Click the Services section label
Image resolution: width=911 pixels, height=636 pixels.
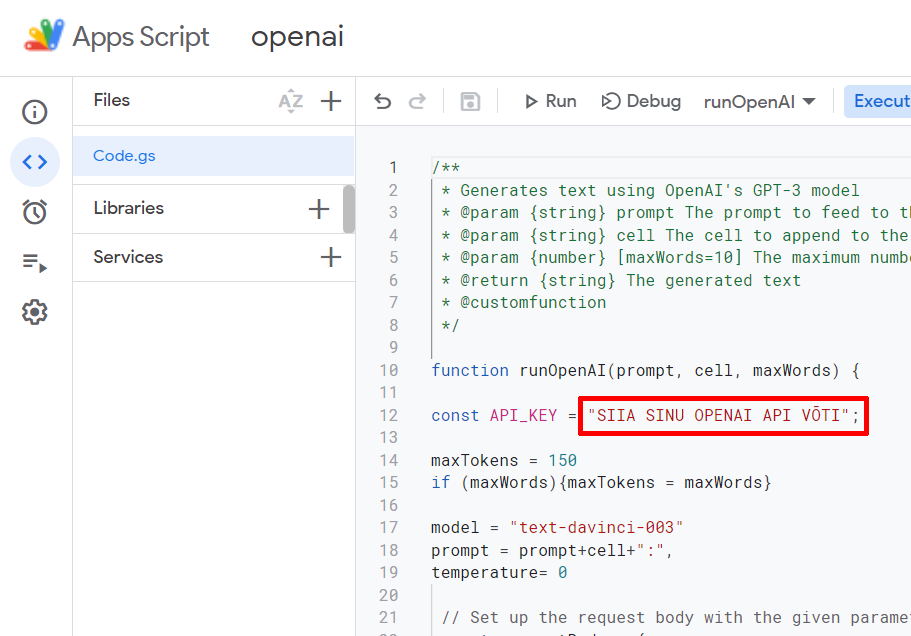pos(128,257)
